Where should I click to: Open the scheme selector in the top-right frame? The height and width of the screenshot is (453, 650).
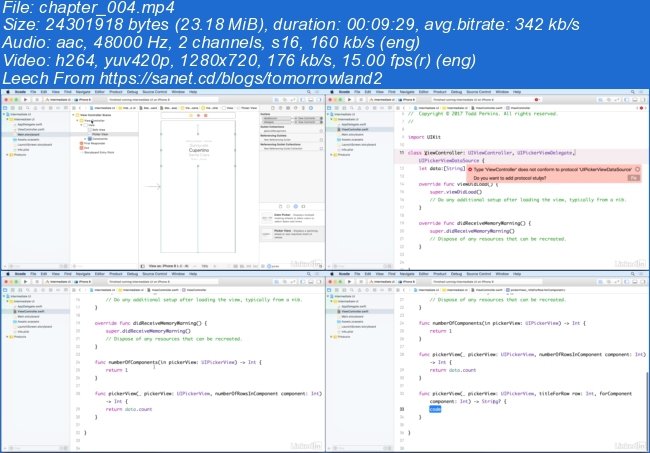point(384,100)
